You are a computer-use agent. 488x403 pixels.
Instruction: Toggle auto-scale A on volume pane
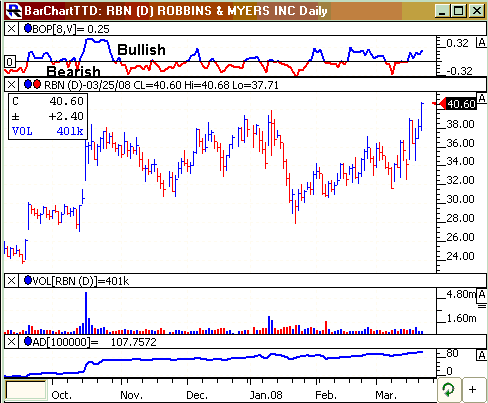[482, 294]
